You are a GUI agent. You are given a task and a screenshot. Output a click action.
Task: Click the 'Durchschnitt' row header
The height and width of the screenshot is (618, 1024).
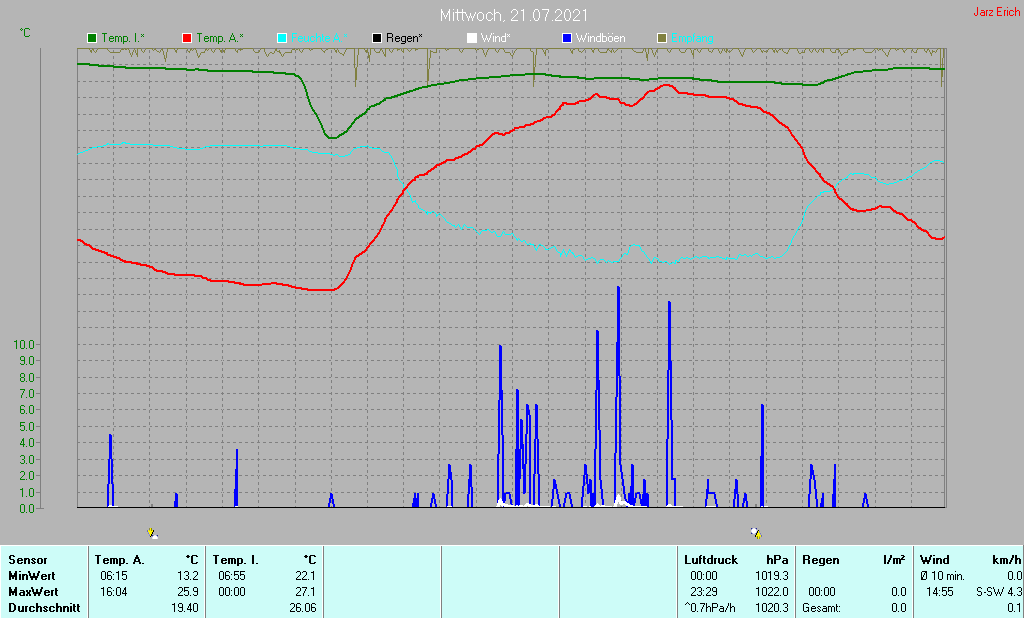[x=44, y=608]
